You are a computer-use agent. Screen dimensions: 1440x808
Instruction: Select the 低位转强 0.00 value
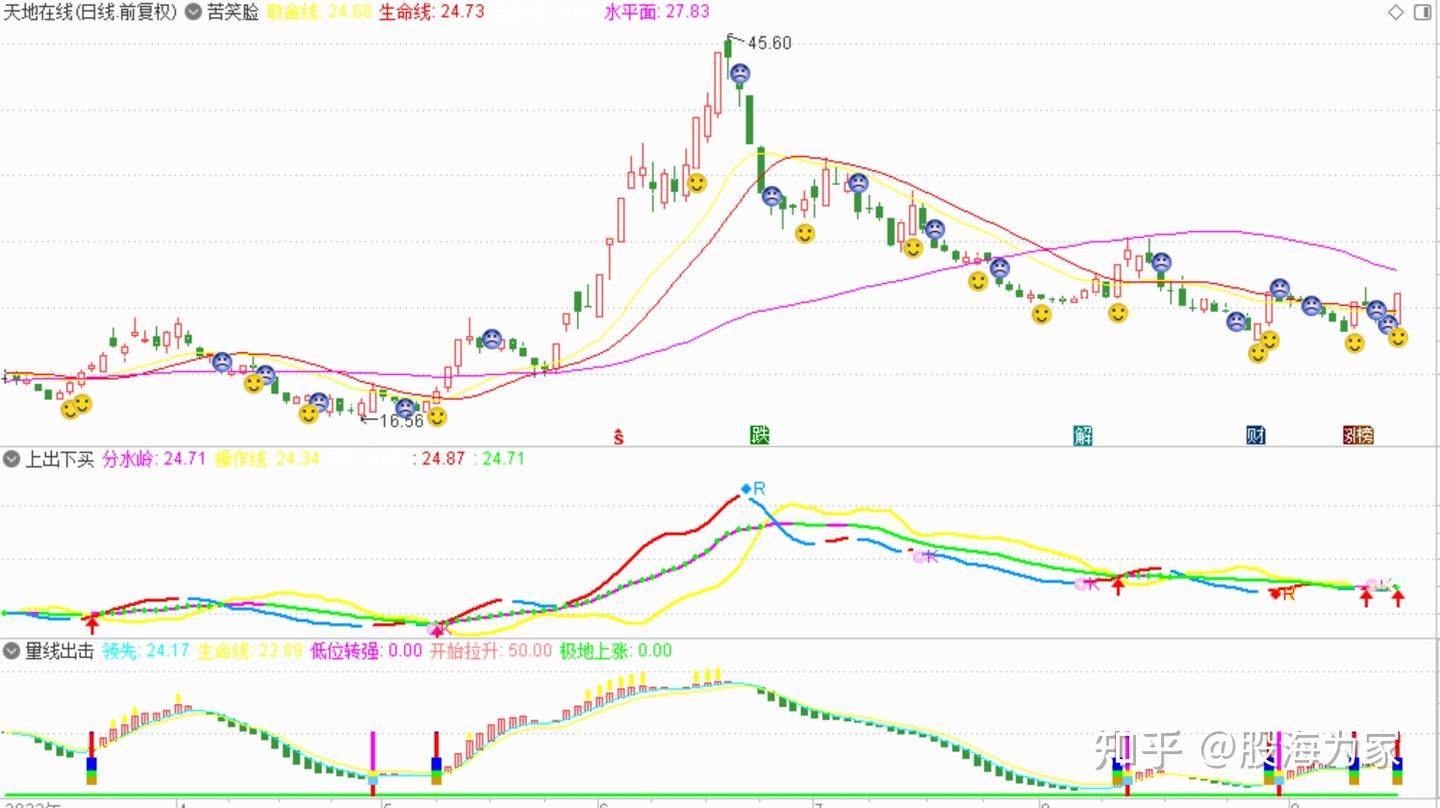pos(367,652)
